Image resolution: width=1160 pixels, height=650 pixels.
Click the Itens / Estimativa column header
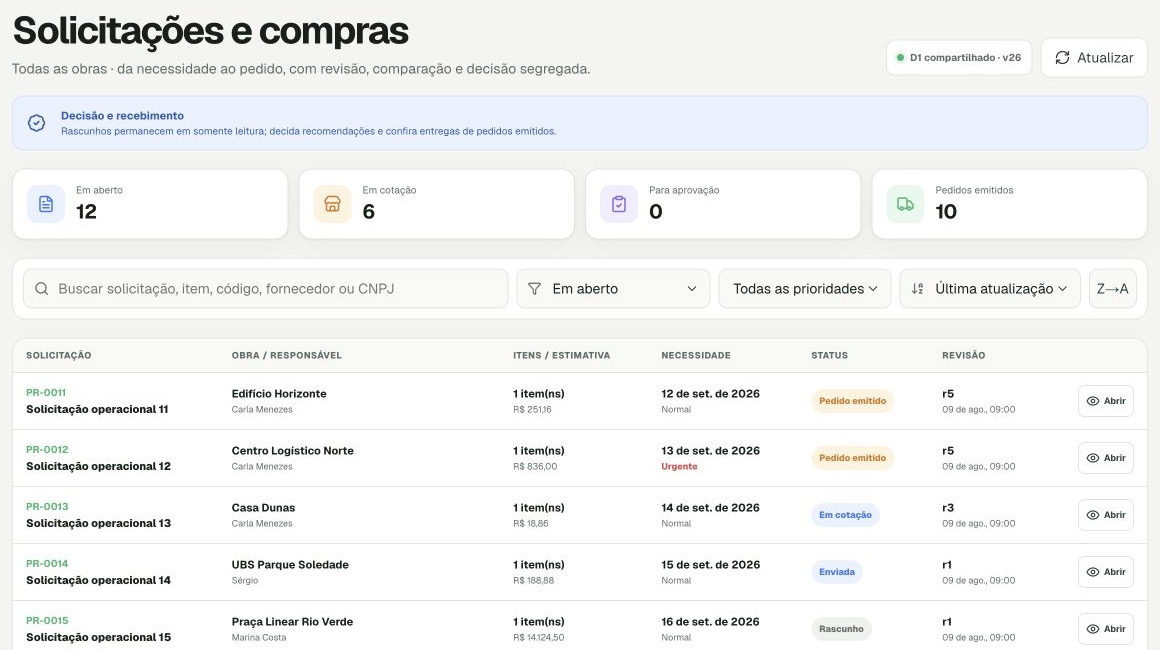point(562,356)
